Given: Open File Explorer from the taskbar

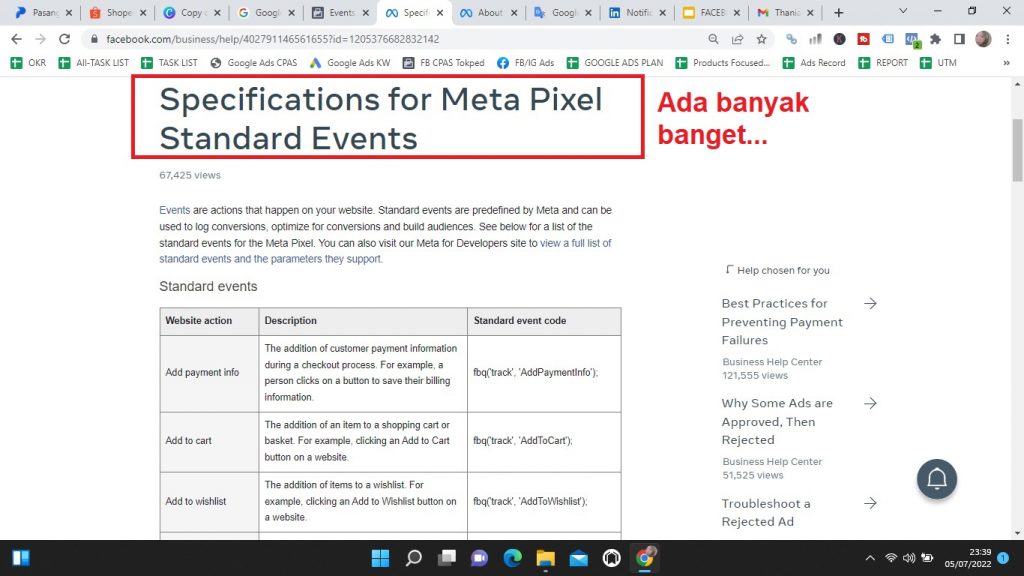Looking at the screenshot, I should pyautogui.click(x=545, y=558).
